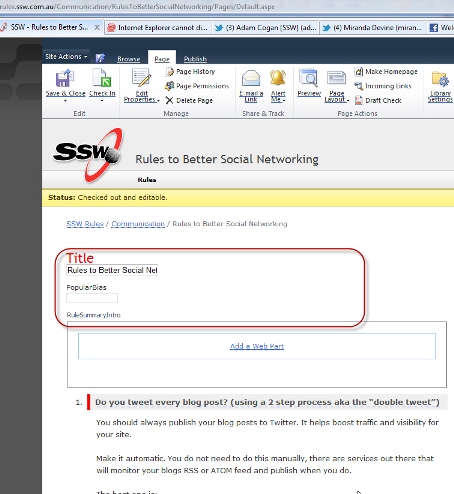The width and height of the screenshot is (454, 494).
Task: Click the PopularBias input box
Action: pos(92,298)
